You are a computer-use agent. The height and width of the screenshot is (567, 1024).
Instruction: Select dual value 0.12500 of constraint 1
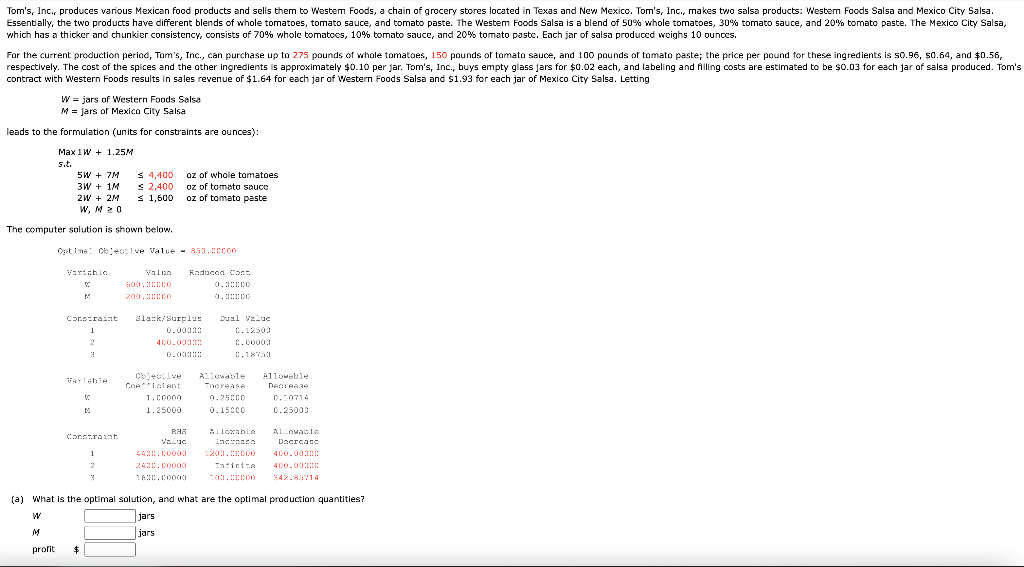253,331
